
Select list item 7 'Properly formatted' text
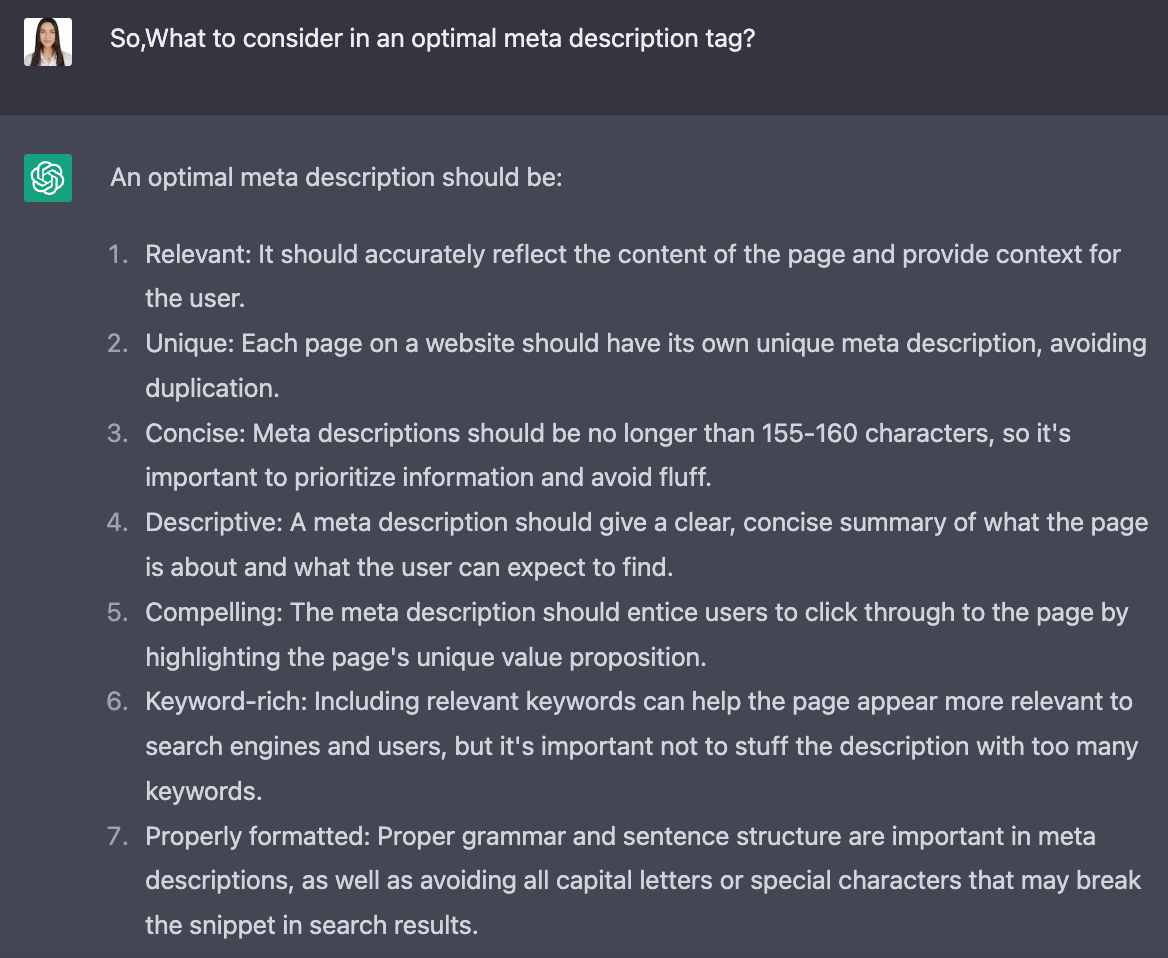pos(643,881)
